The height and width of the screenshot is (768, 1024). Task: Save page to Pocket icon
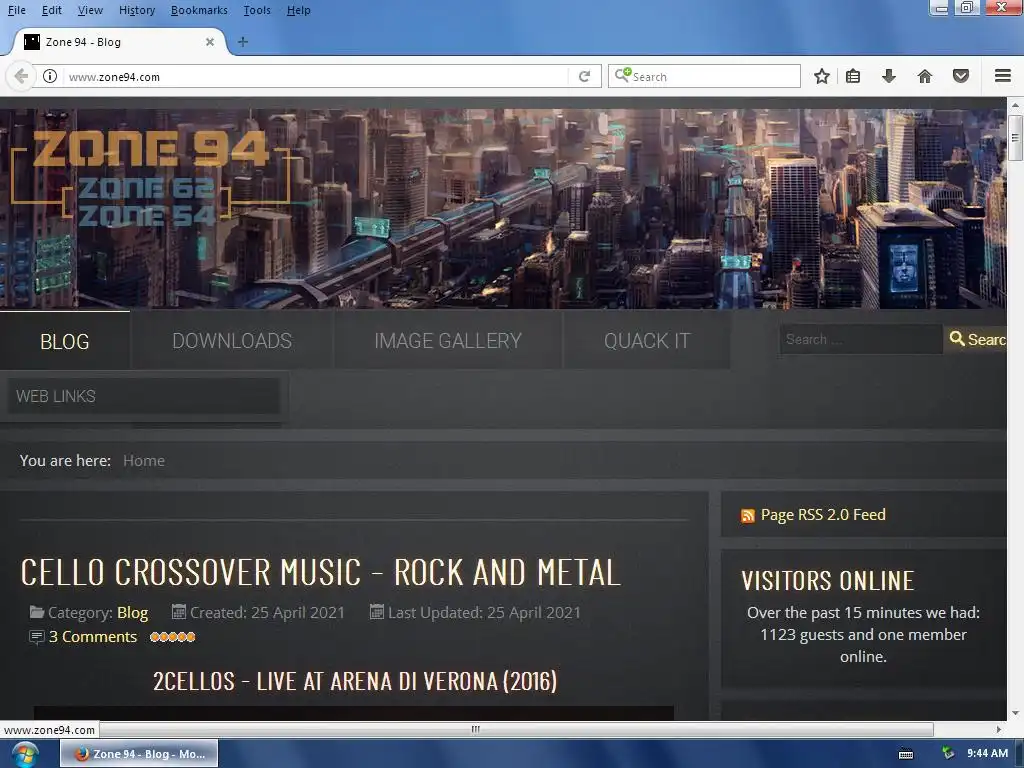point(961,76)
